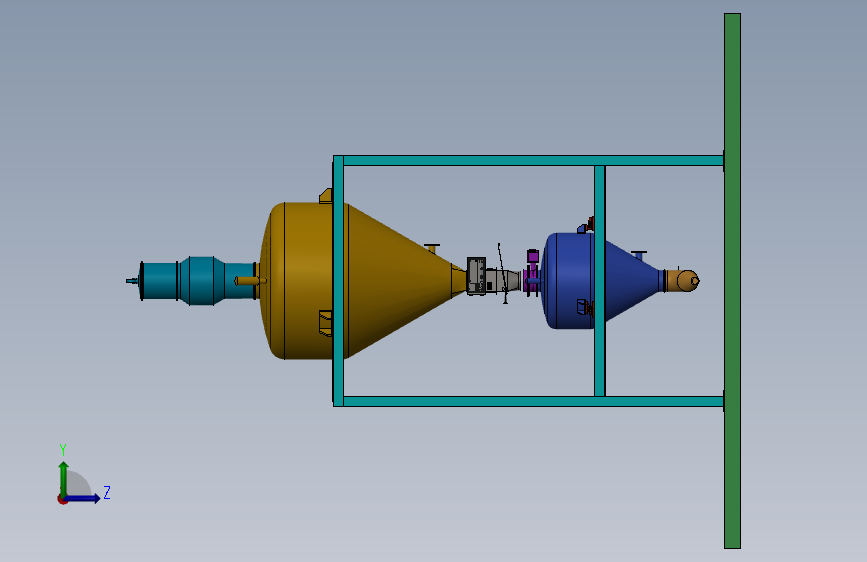The width and height of the screenshot is (867, 562).
Task: Select the small yellow pipe on tank head
Action: 249,280
